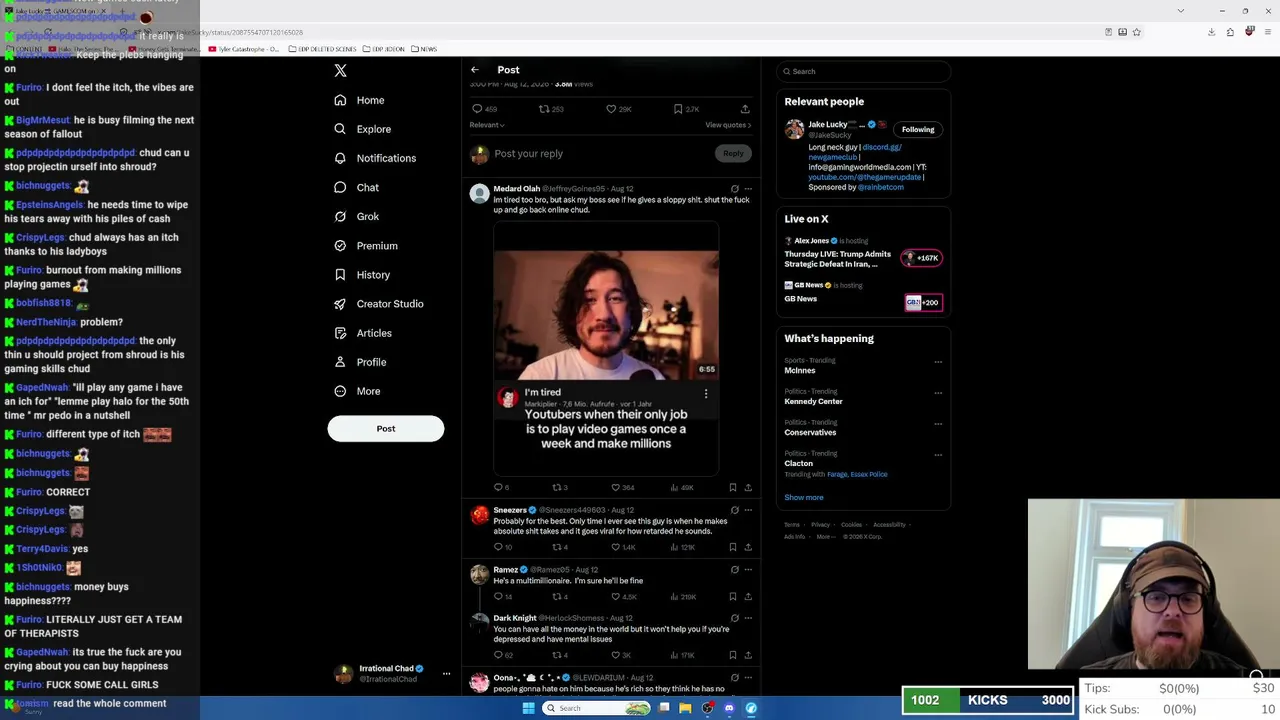Open the @rainbetcom mention link

point(881,187)
